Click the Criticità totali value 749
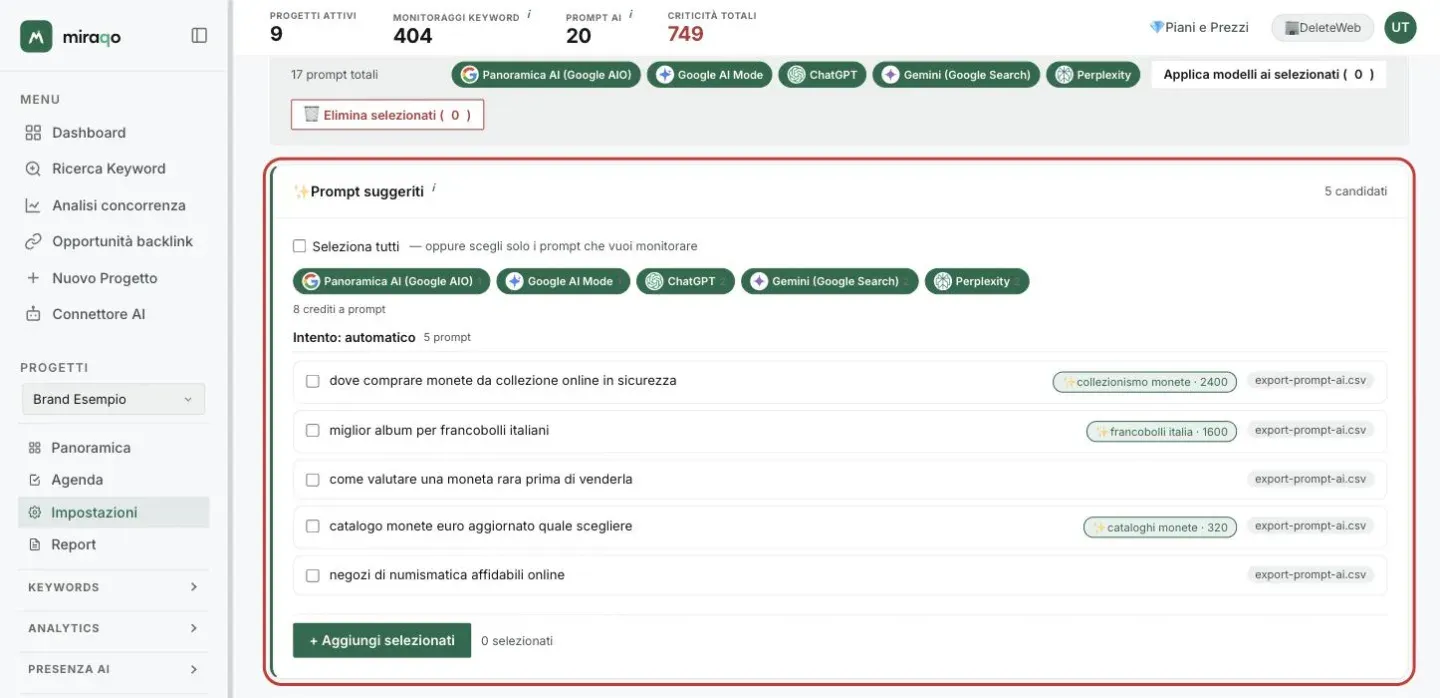This screenshot has width=1440, height=698. pyautogui.click(x=686, y=34)
